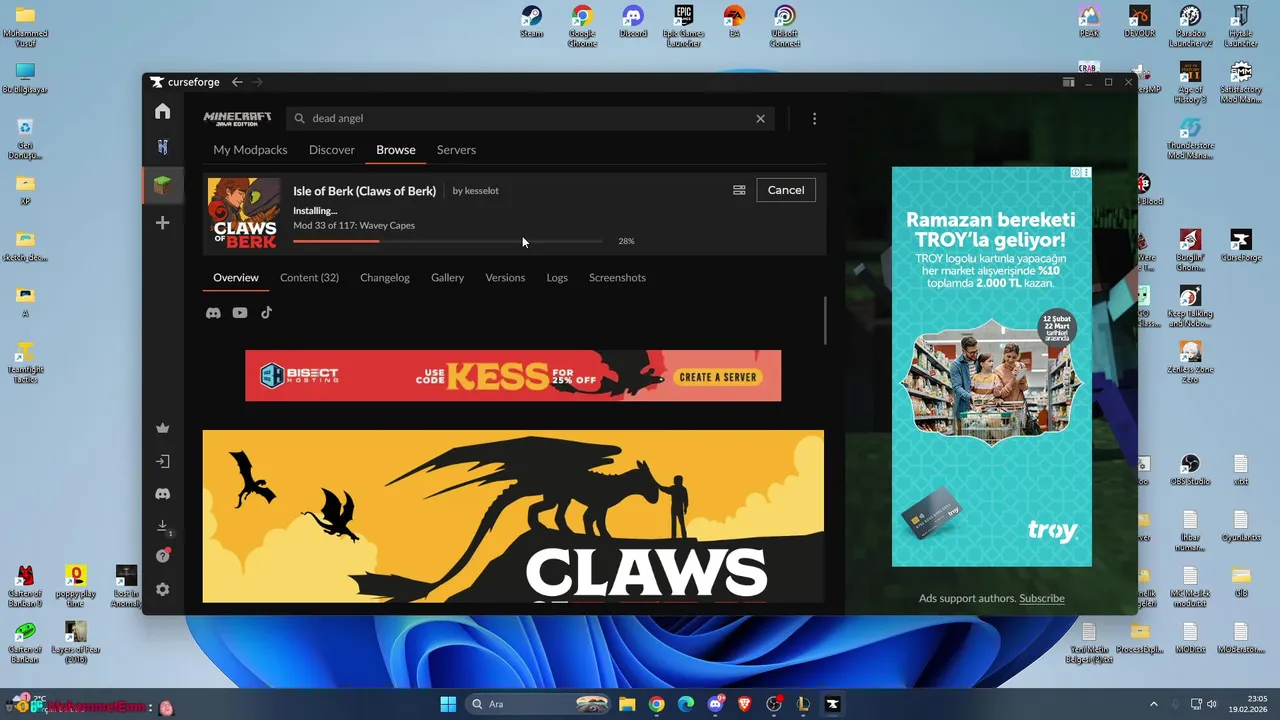Click the OBS Studio desktop shortcut
This screenshot has height=720, width=1280.
[x=1190, y=469]
